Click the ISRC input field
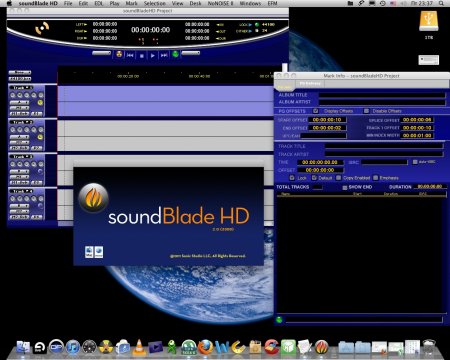The width and height of the screenshot is (450, 360). click(385, 162)
